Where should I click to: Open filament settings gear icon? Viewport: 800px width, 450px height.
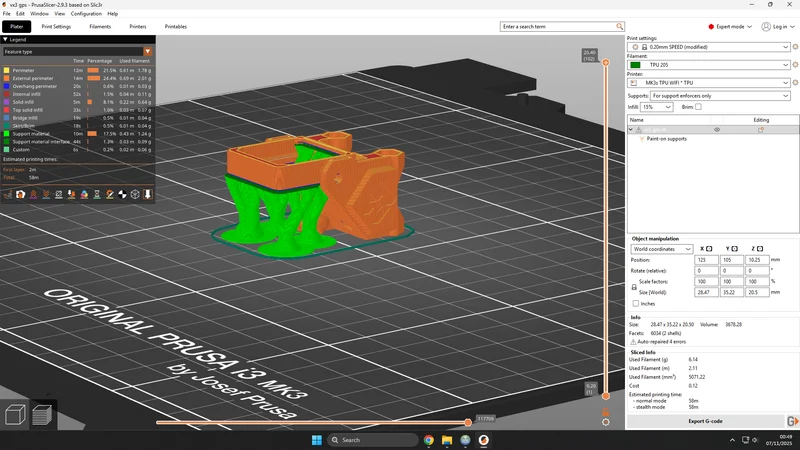tap(795, 65)
